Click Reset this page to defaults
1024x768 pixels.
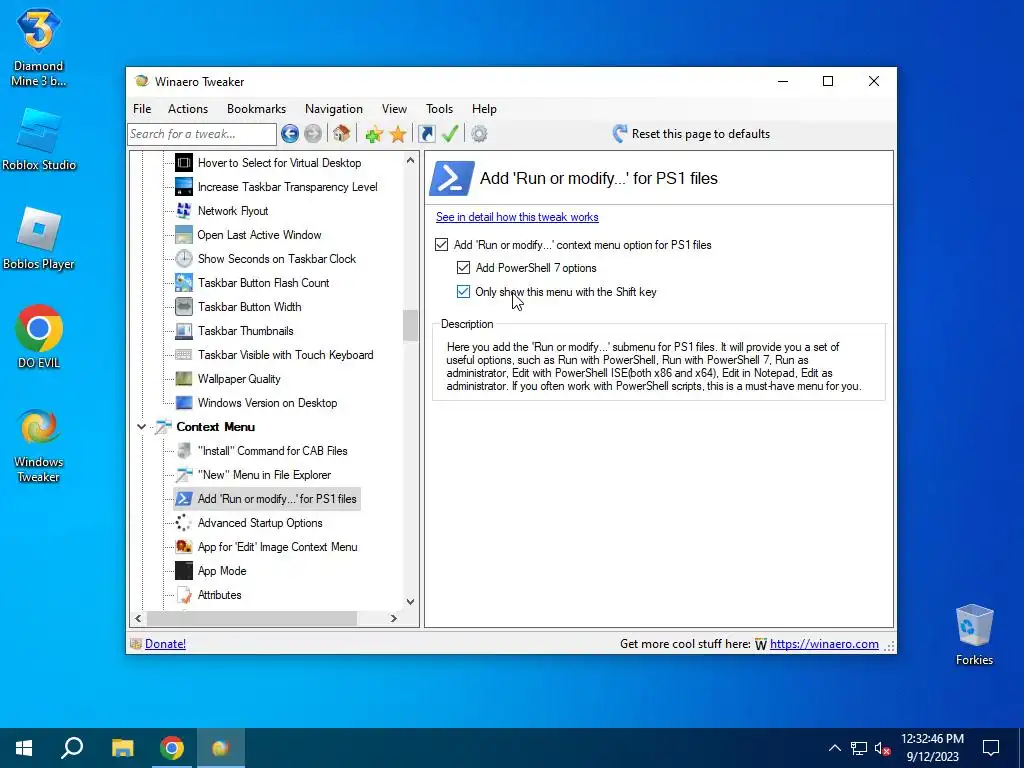[x=691, y=134]
